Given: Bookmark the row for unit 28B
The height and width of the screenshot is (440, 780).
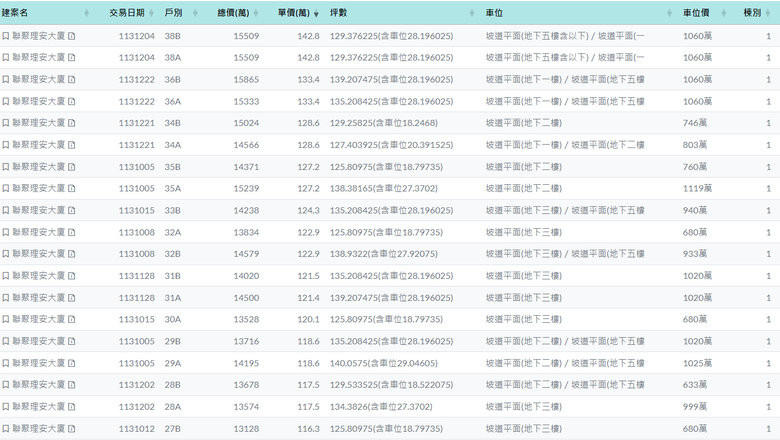Looking at the screenshot, I should tap(5, 385).
